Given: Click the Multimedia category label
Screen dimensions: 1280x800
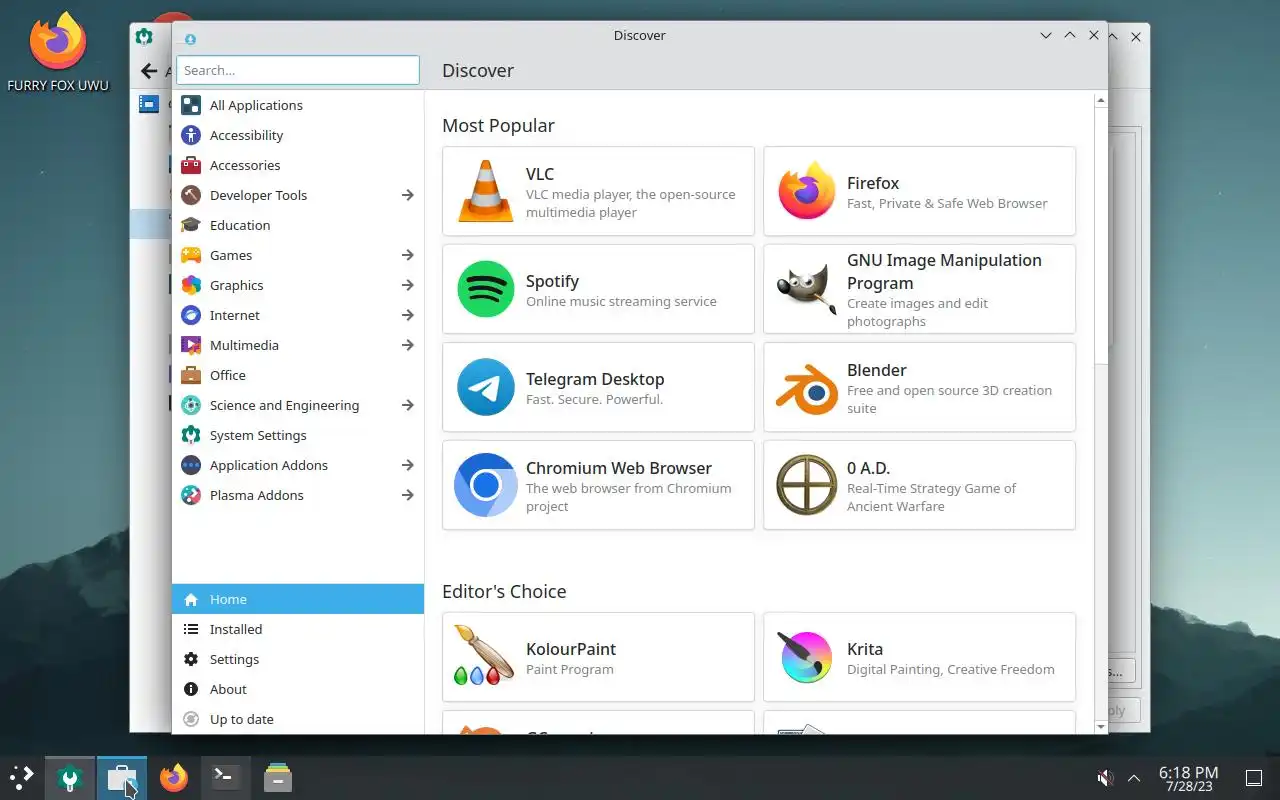Looking at the screenshot, I should 244,345.
